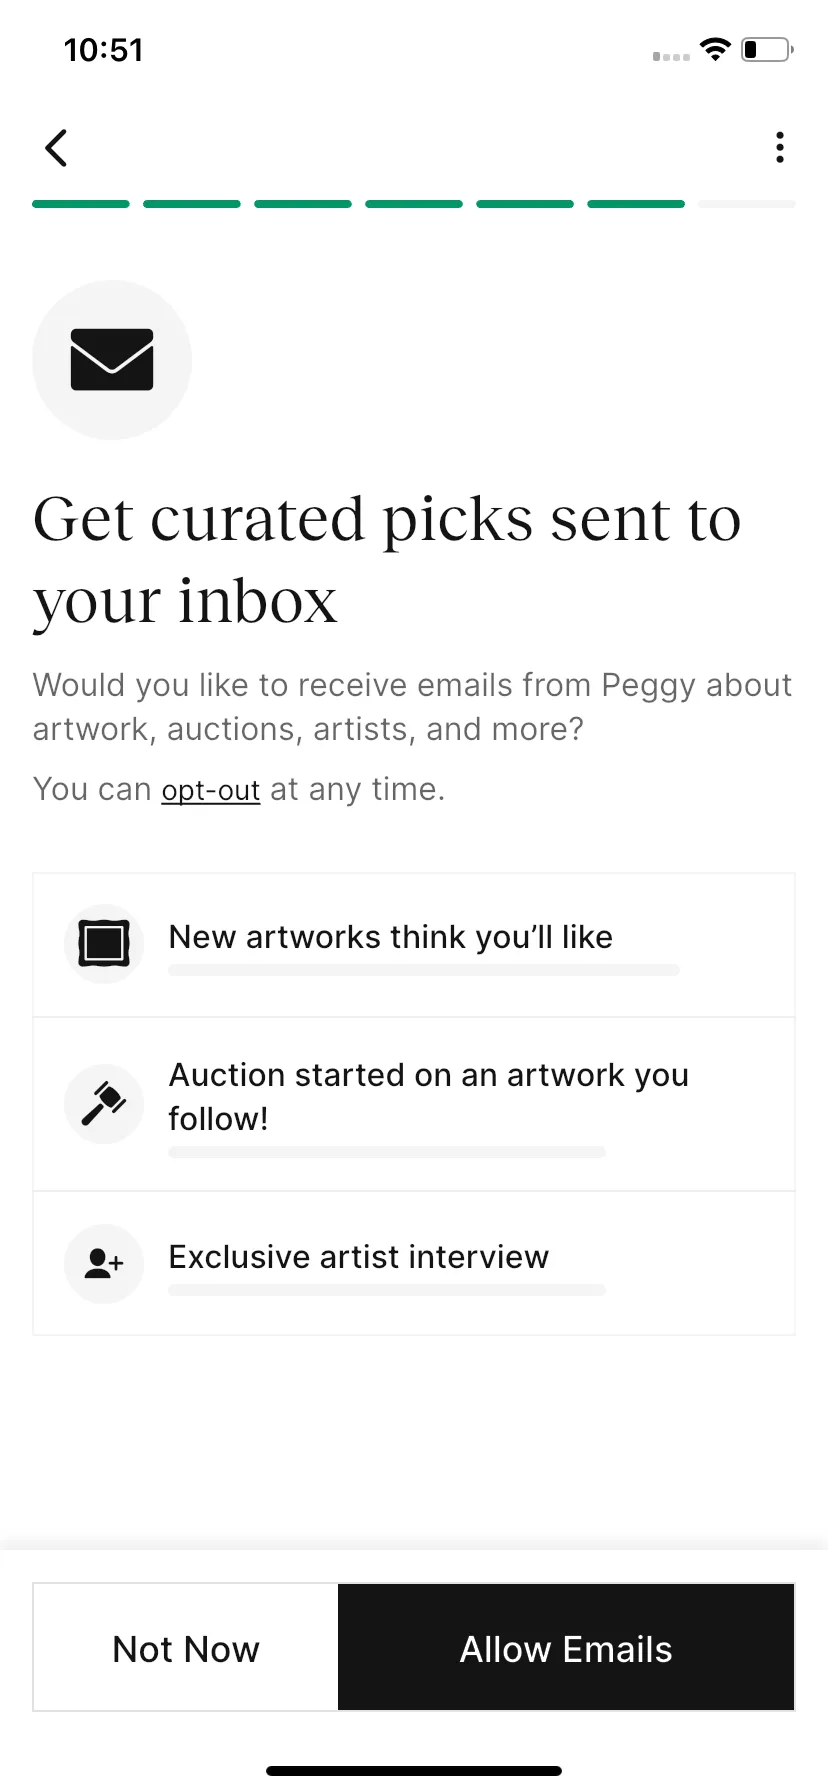
Task: Tap the "Get curated picks" heading
Action: 388,560
